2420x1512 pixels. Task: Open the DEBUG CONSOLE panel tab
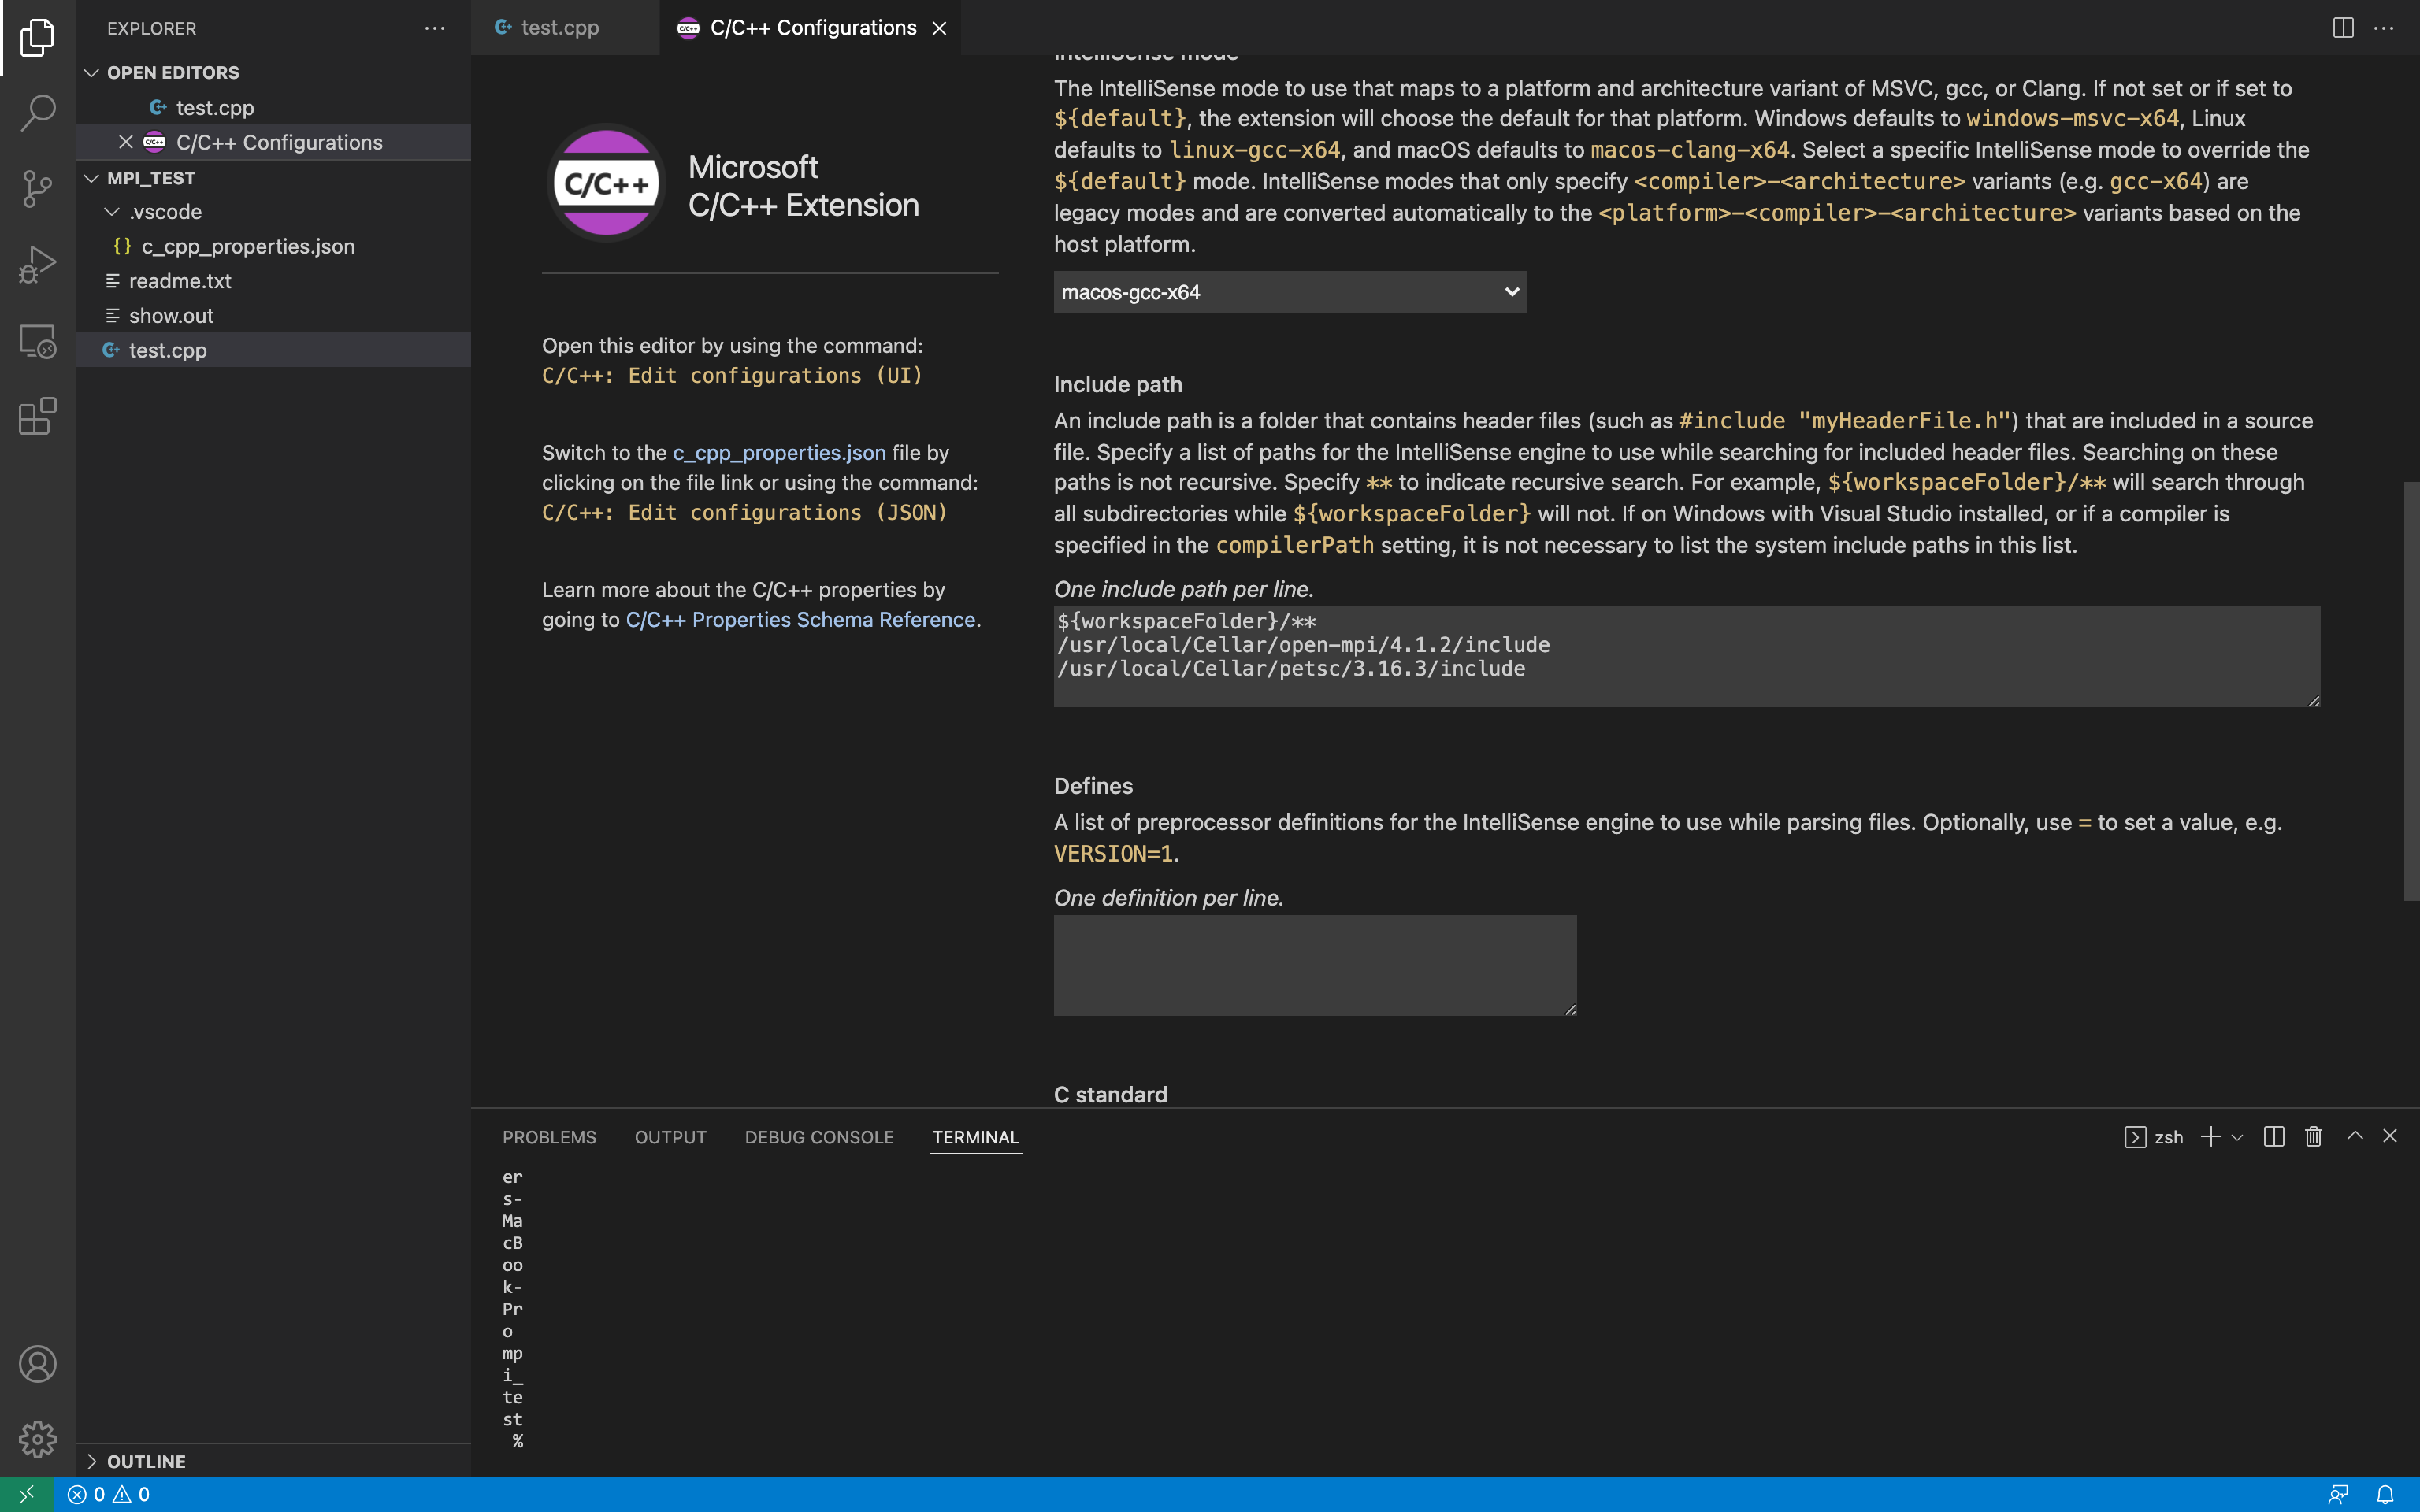coord(818,1137)
